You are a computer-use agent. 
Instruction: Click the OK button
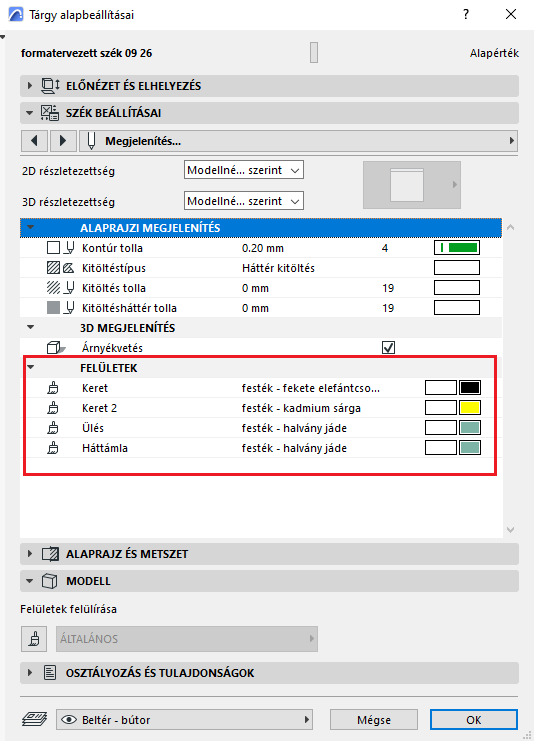pyautogui.click(x=474, y=720)
